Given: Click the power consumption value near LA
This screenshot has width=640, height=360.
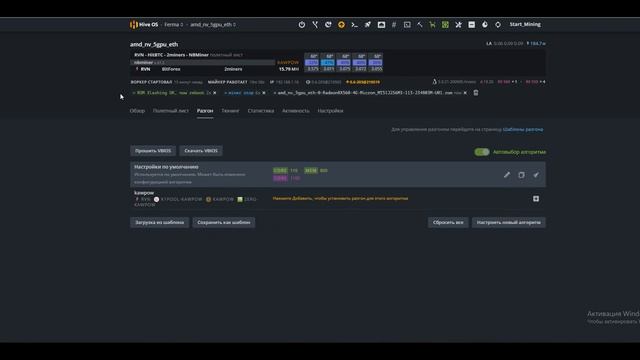Looking at the screenshot, I should (x=536, y=43).
